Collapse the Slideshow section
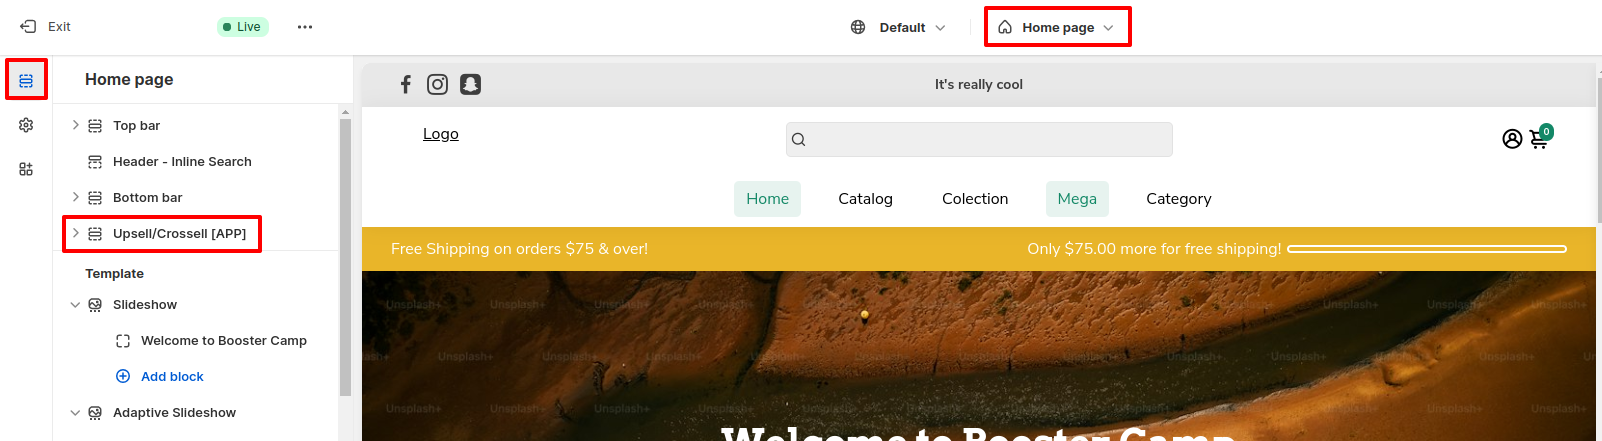Image resolution: width=1602 pixels, height=441 pixels. (x=75, y=305)
